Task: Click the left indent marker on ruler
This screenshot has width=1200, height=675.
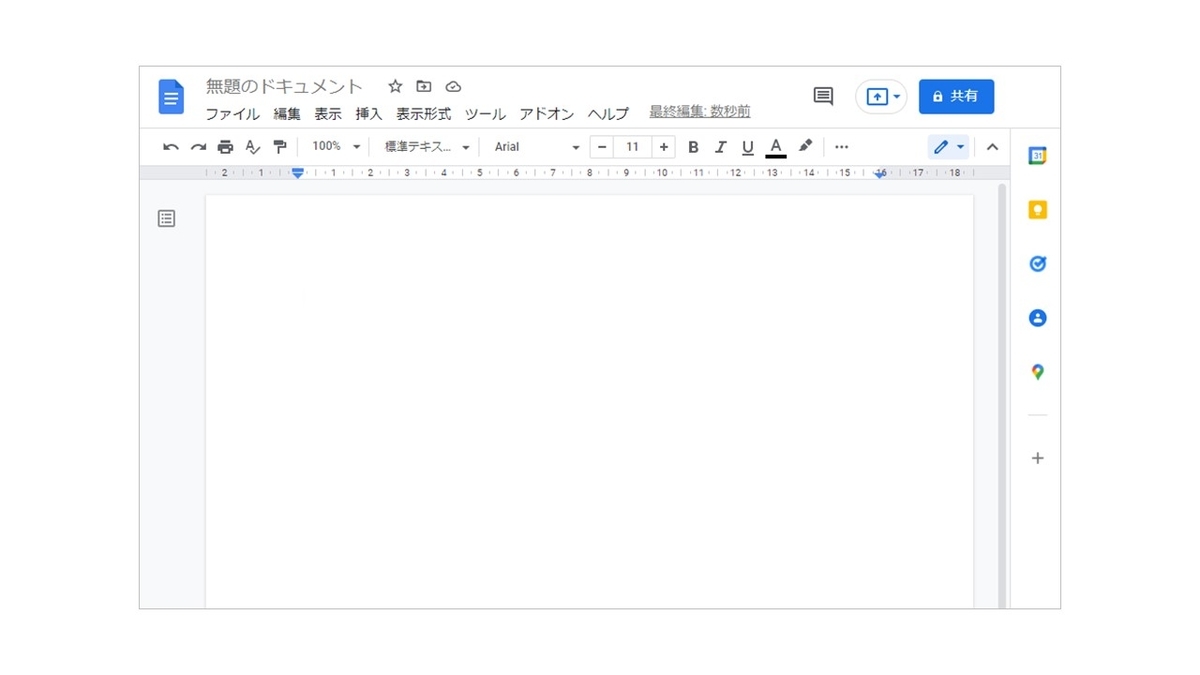Action: click(x=297, y=174)
